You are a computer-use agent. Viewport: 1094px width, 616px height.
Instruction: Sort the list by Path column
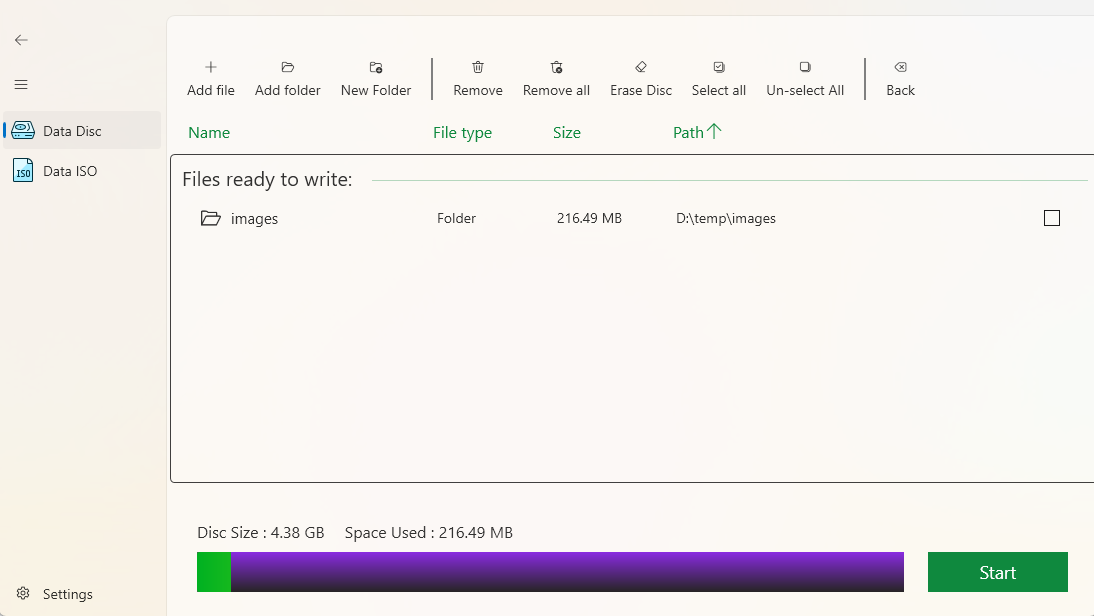tap(689, 133)
